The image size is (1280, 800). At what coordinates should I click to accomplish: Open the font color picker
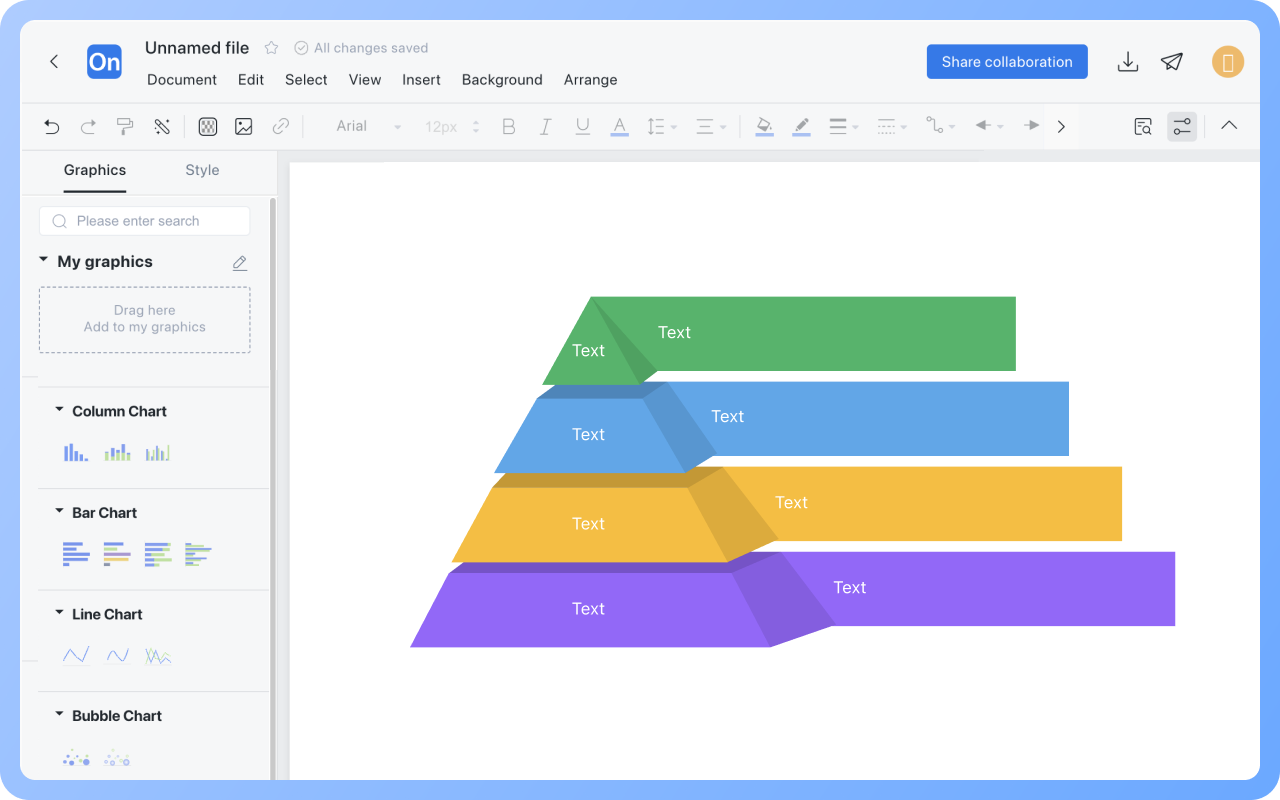click(619, 126)
